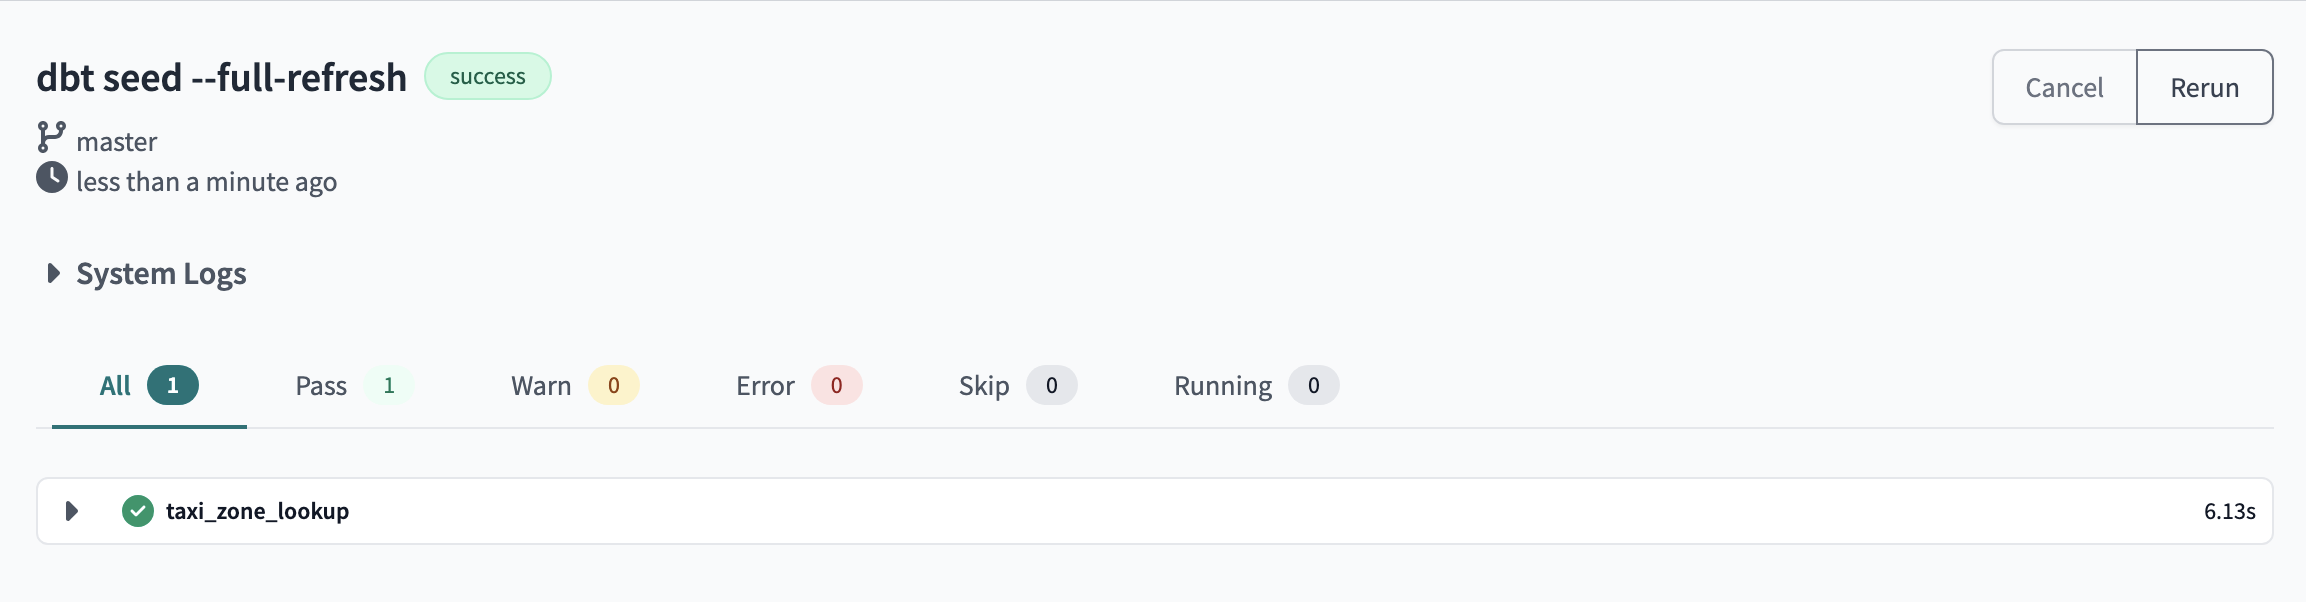Click the success status badge
The width and height of the screenshot is (2306, 602).
488,76
